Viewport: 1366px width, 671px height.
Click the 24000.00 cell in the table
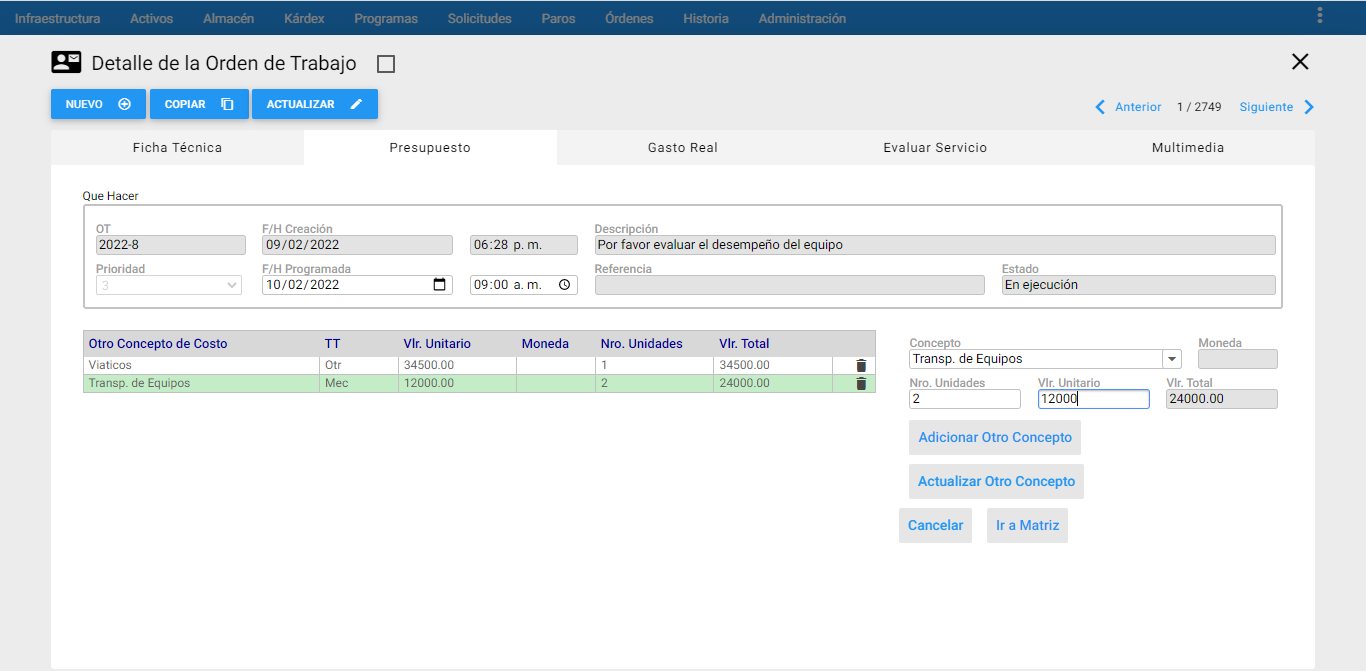click(773, 384)
